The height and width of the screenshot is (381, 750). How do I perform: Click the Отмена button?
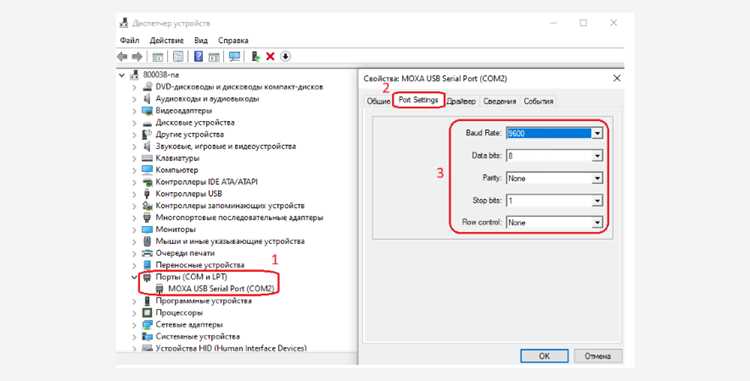tap(598, 356)
